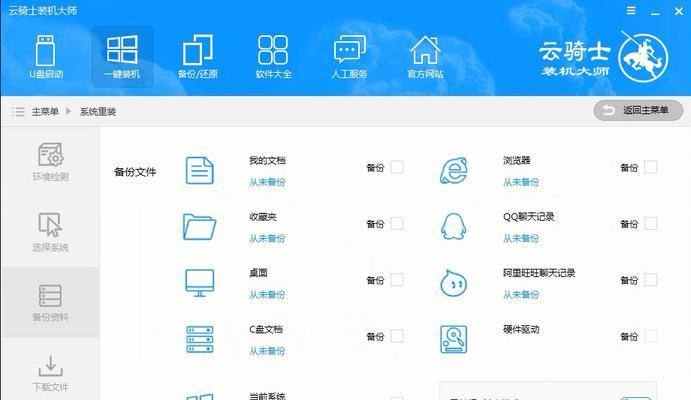
Task: Click 从未备份 link under 浏览器
Action: (521, 182)
